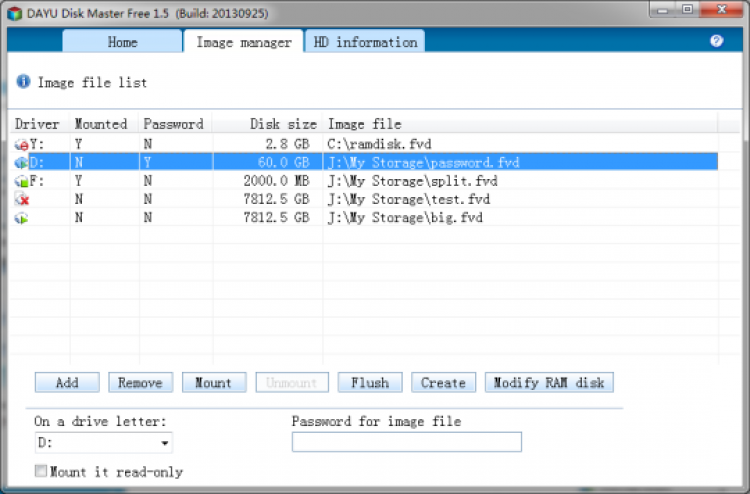
Task: Sort by the Driver column header
Action: [x=40, y=124]
